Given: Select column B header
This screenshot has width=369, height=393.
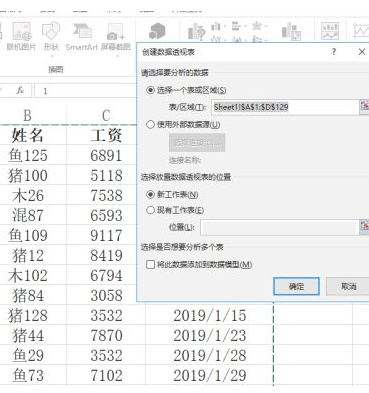Looking at the screenshot, I should click(x=28, y=115).
